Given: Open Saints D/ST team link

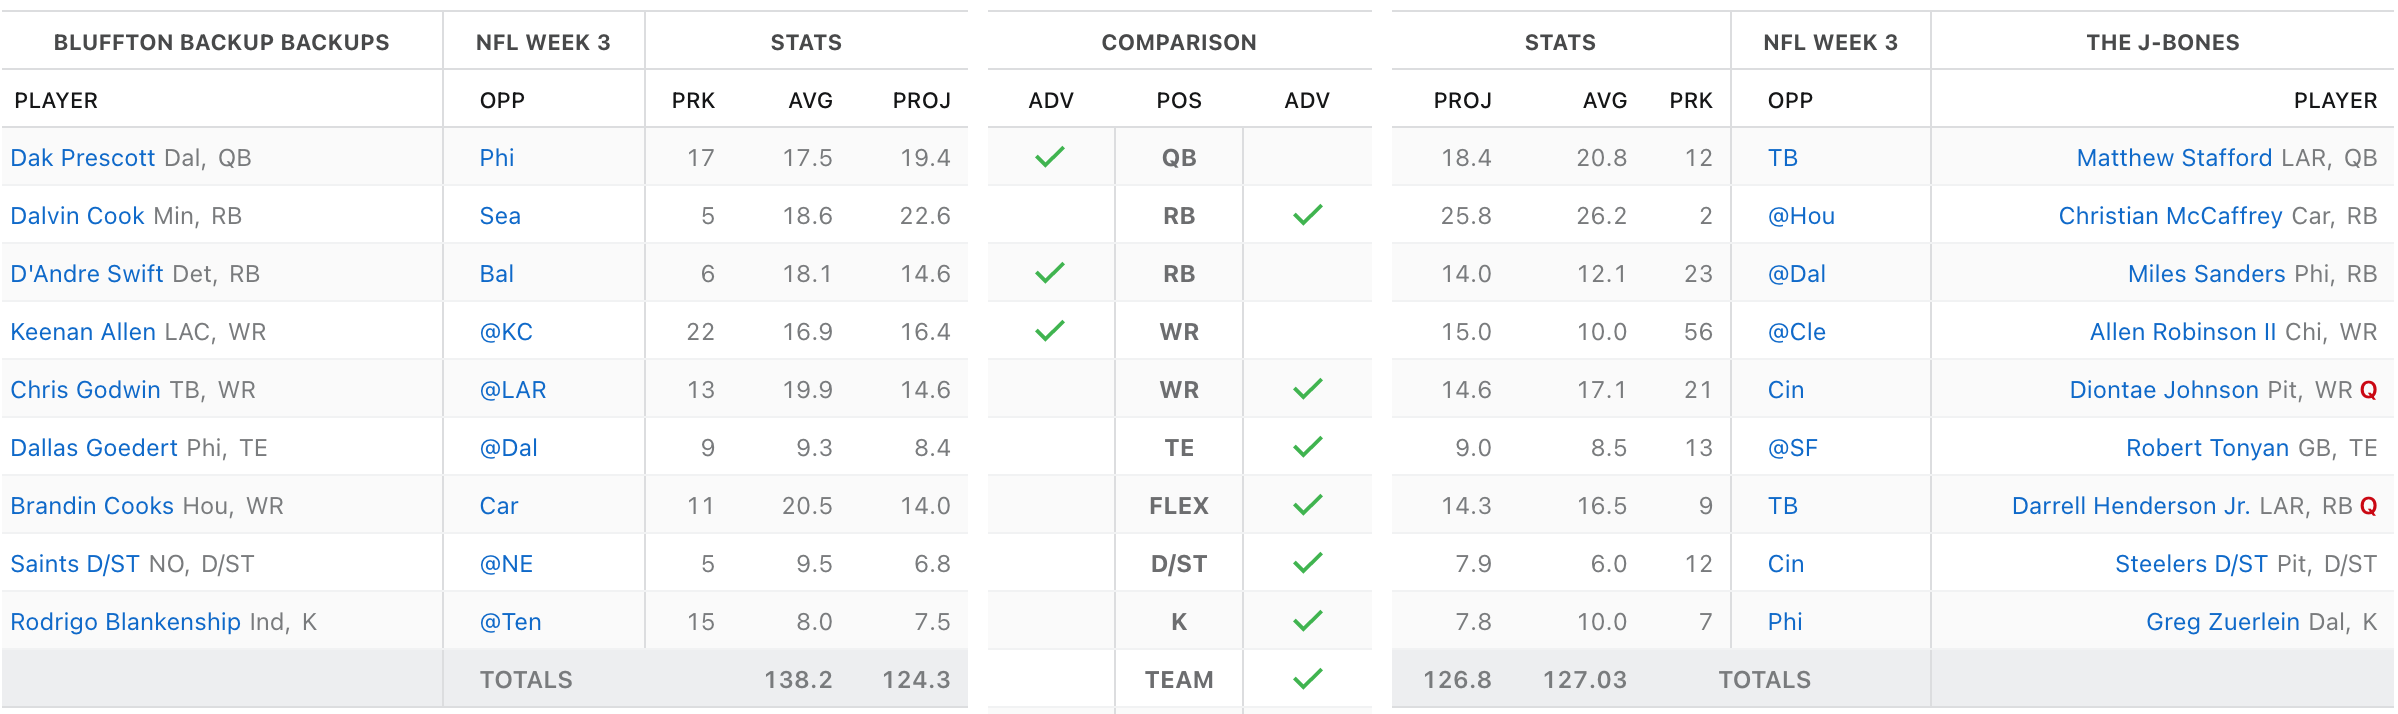Looking at the screenshot, I should pos(75,564).
